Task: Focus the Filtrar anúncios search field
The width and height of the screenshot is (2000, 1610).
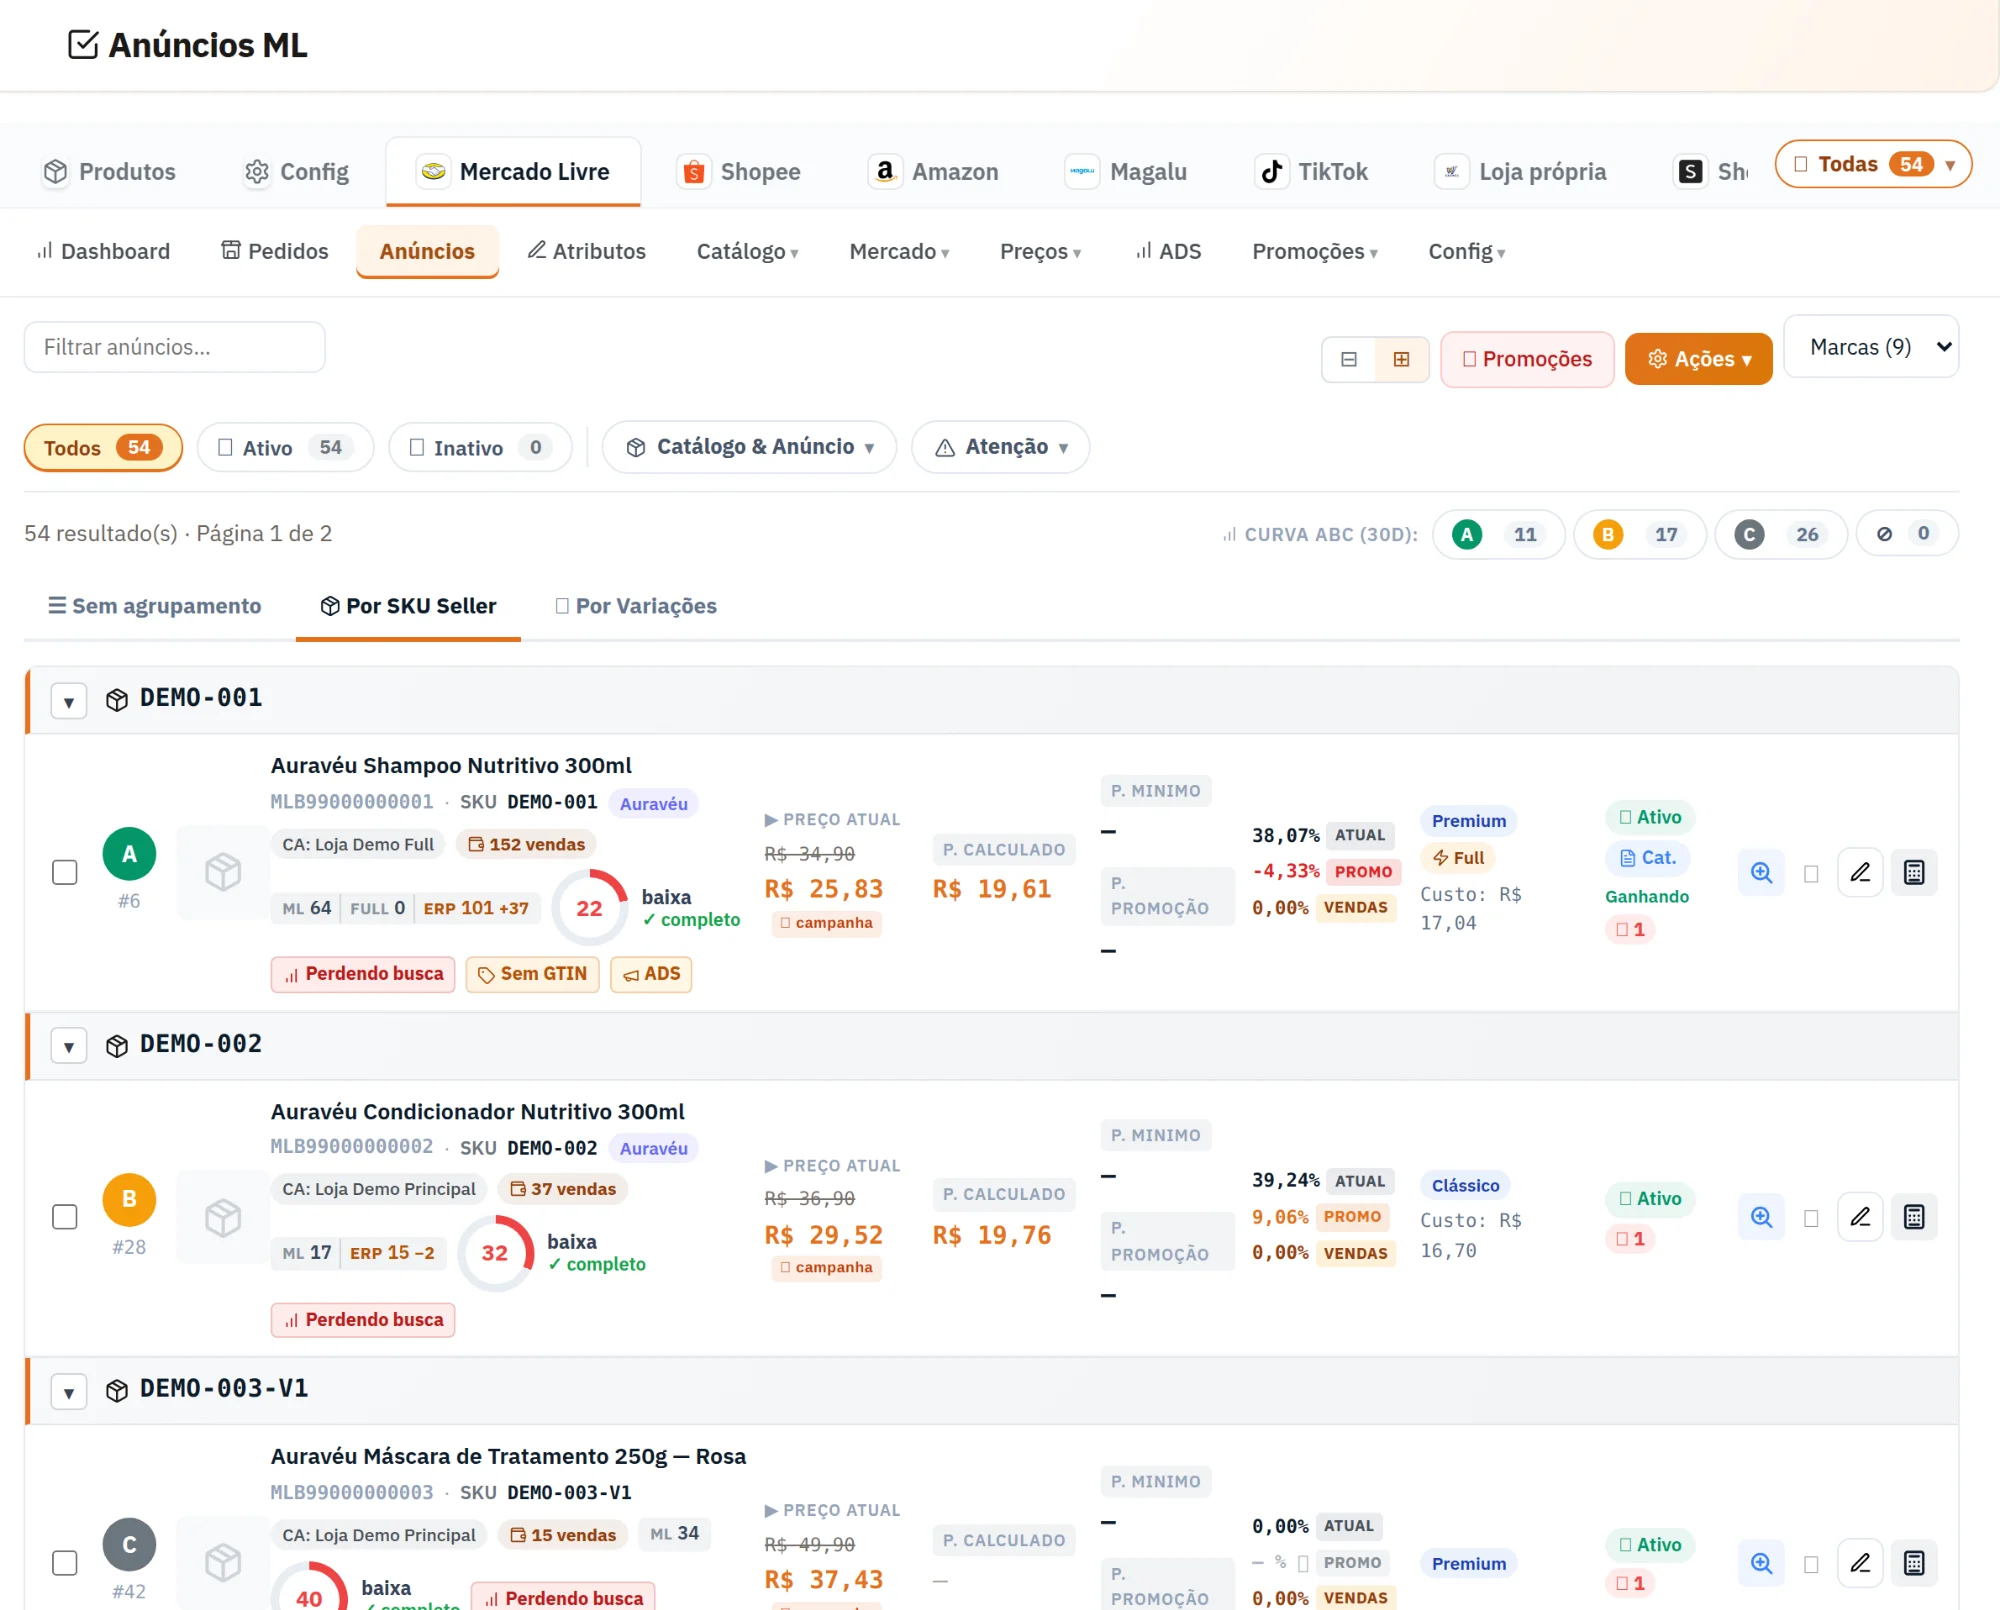Action: click(x=175, y=347)
